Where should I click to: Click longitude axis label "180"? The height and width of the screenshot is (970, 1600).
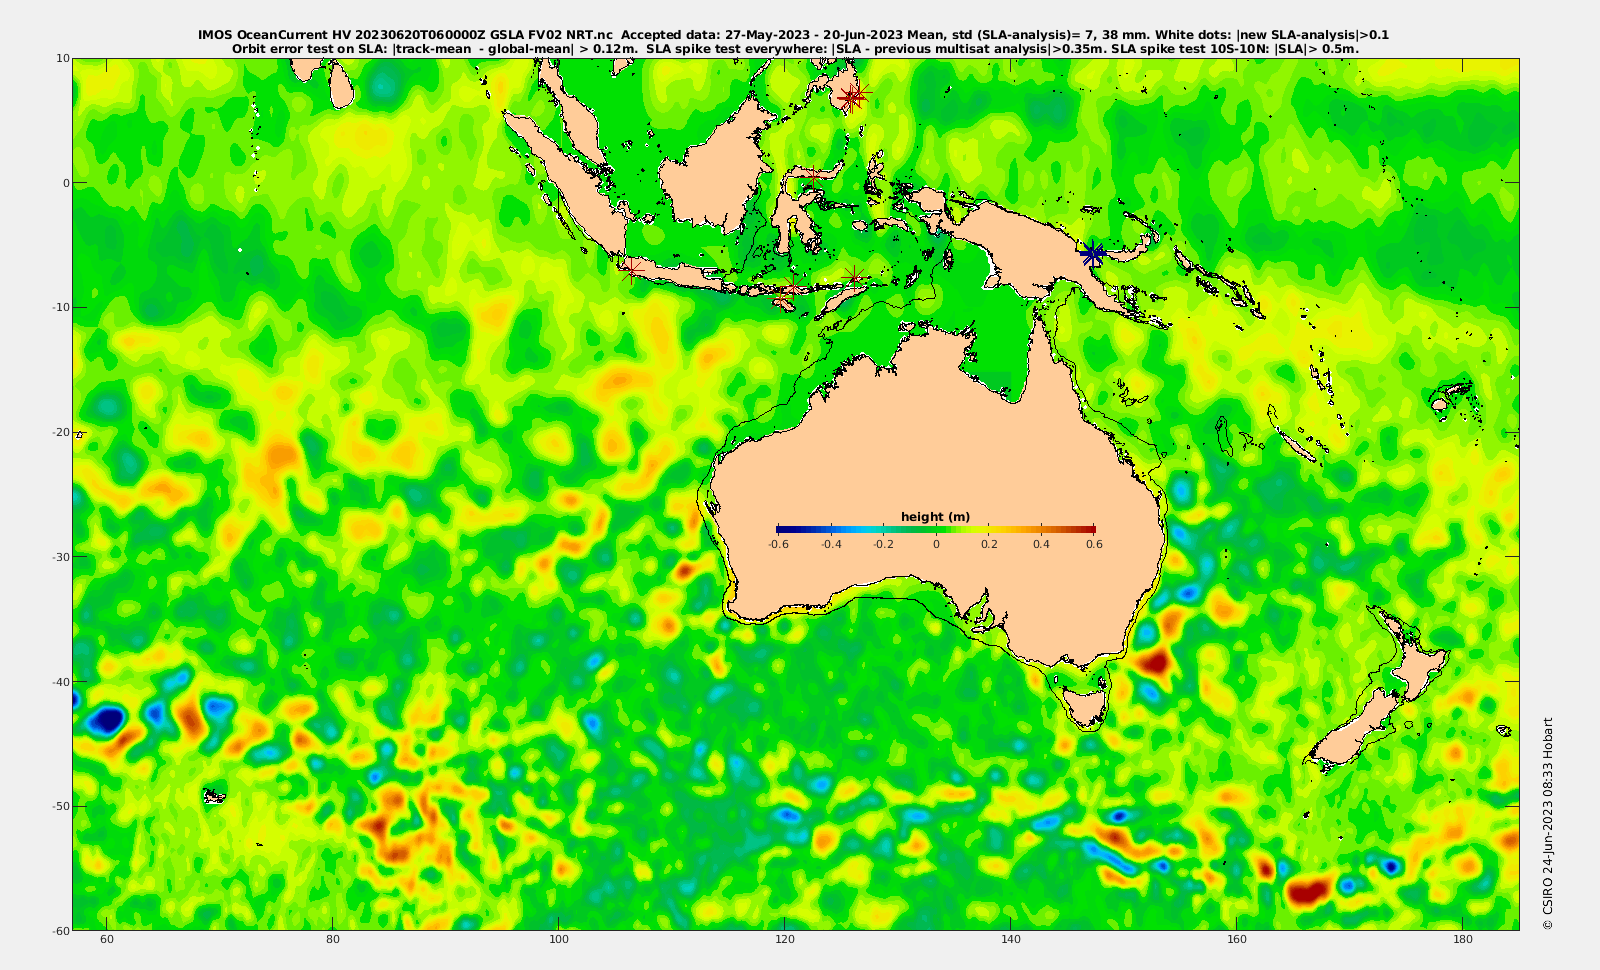(1463, 939)
